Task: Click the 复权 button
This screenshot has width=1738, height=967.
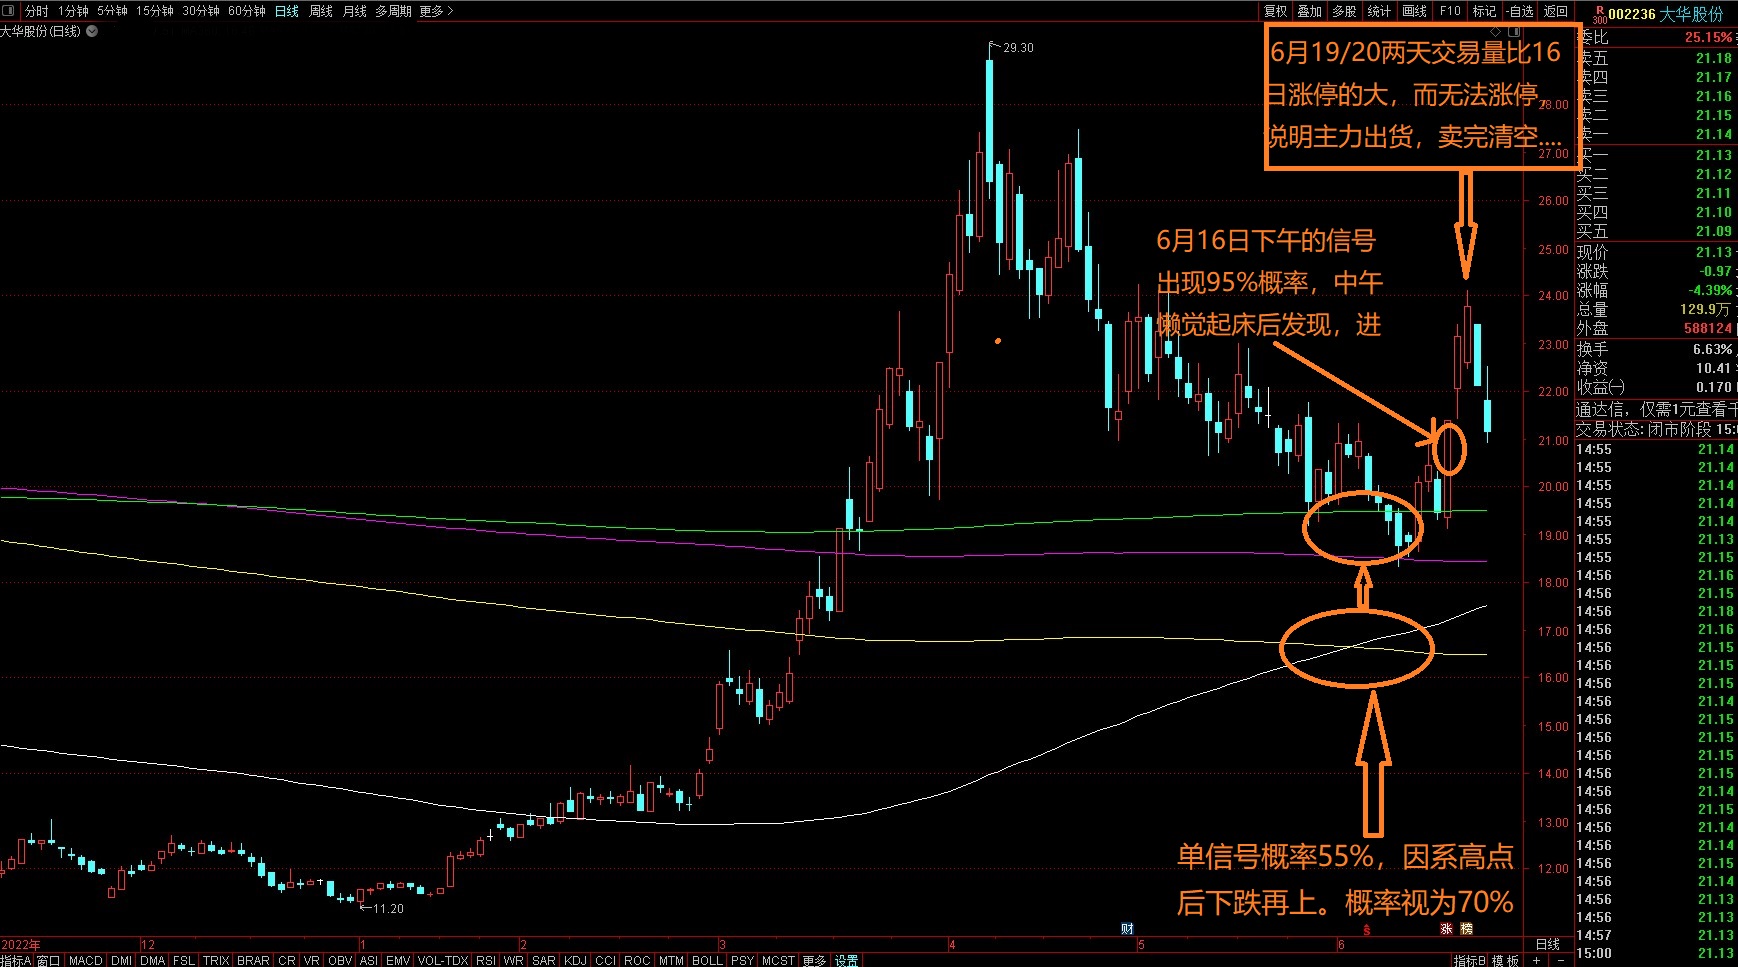Action: pos(1275,11)
